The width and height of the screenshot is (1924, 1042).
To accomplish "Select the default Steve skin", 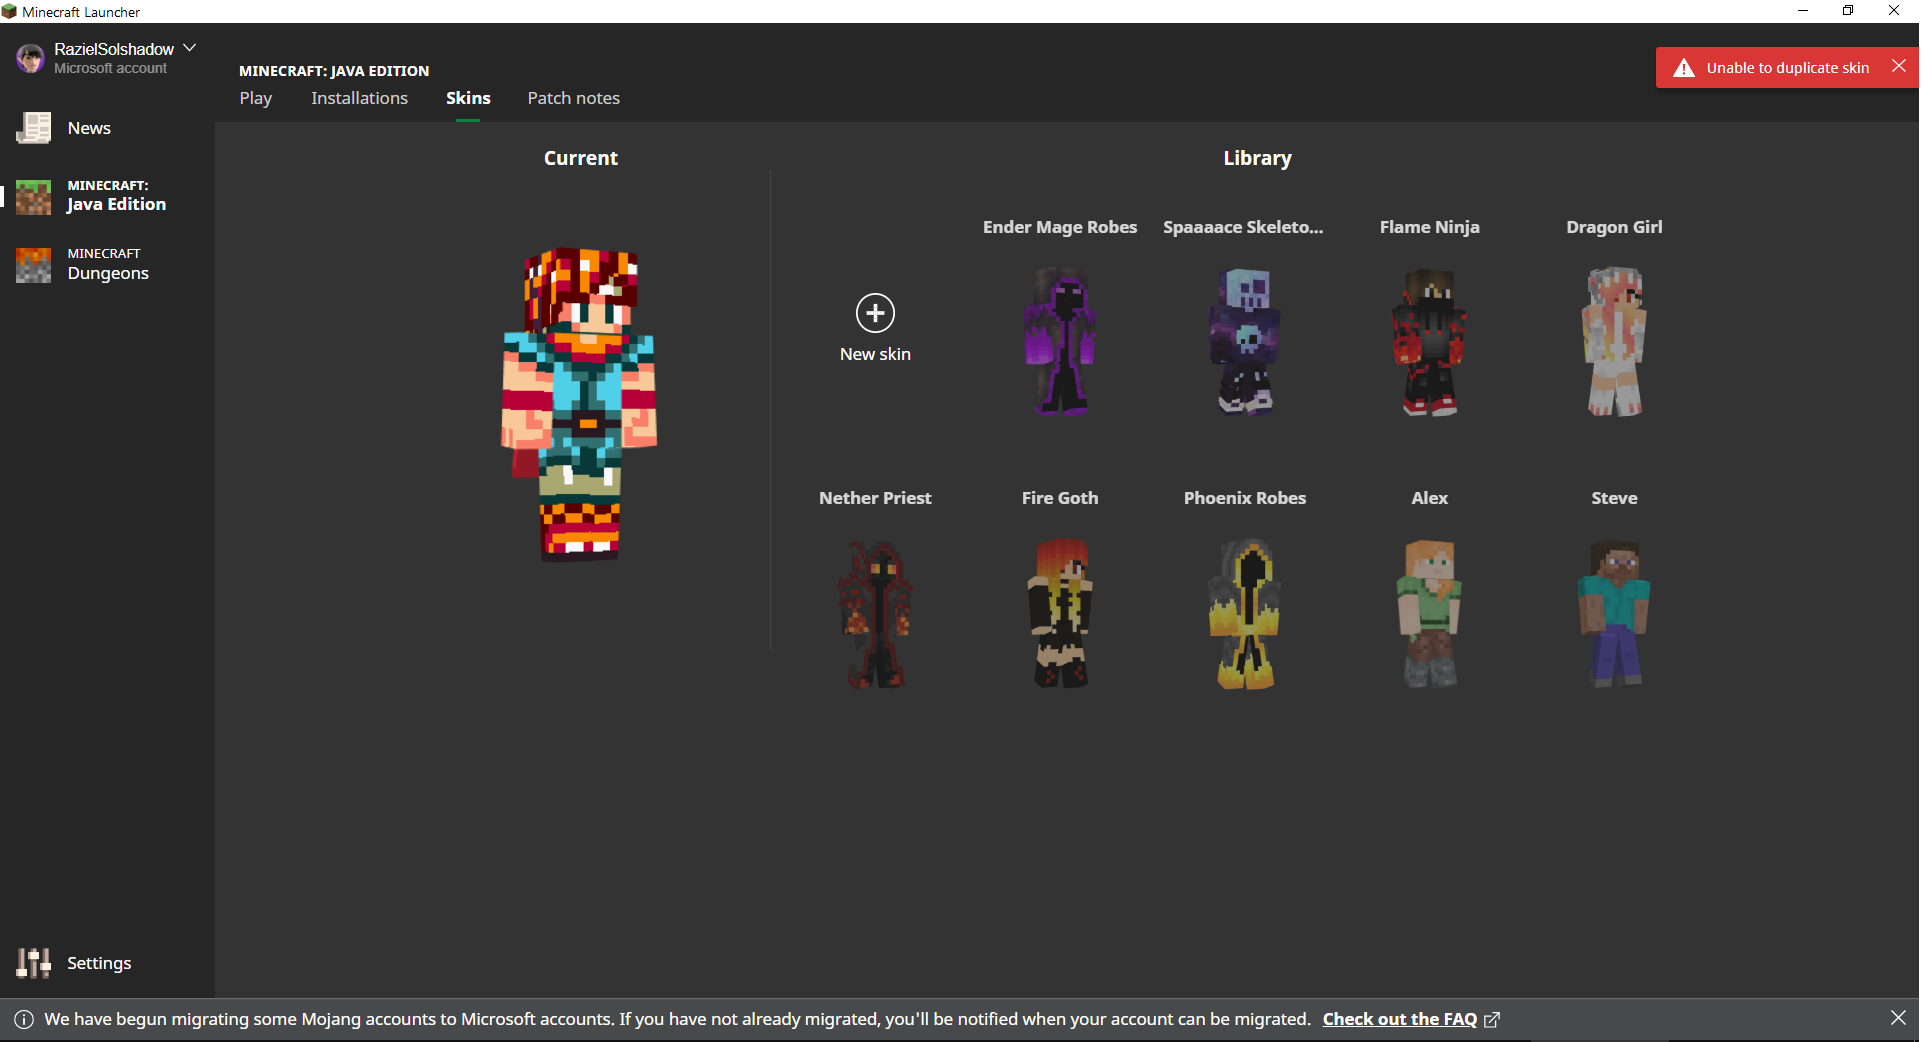I will tap(1614, 613).
